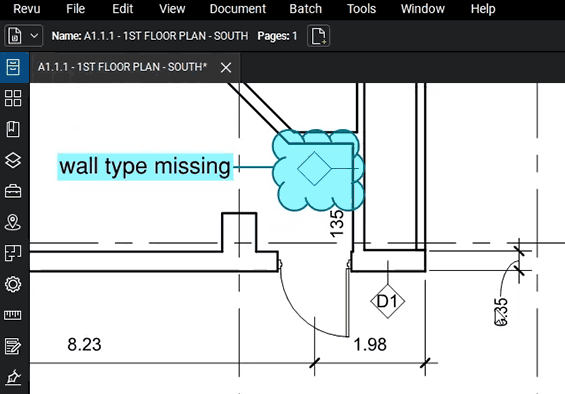Open the Forms panel icon
Screen dimensions: 565x394
(13, 346)
